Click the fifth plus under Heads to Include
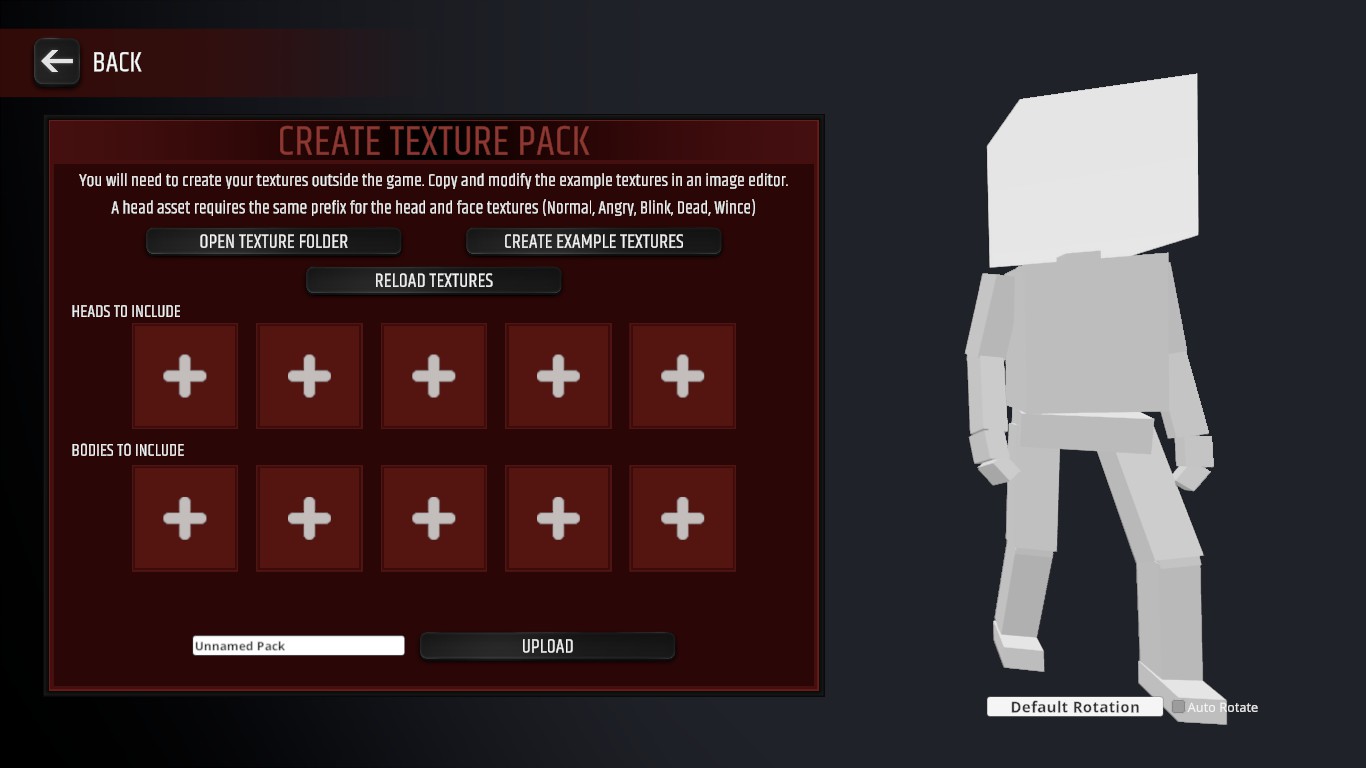This screenshot has height=768, width=1366. (682, 376)
